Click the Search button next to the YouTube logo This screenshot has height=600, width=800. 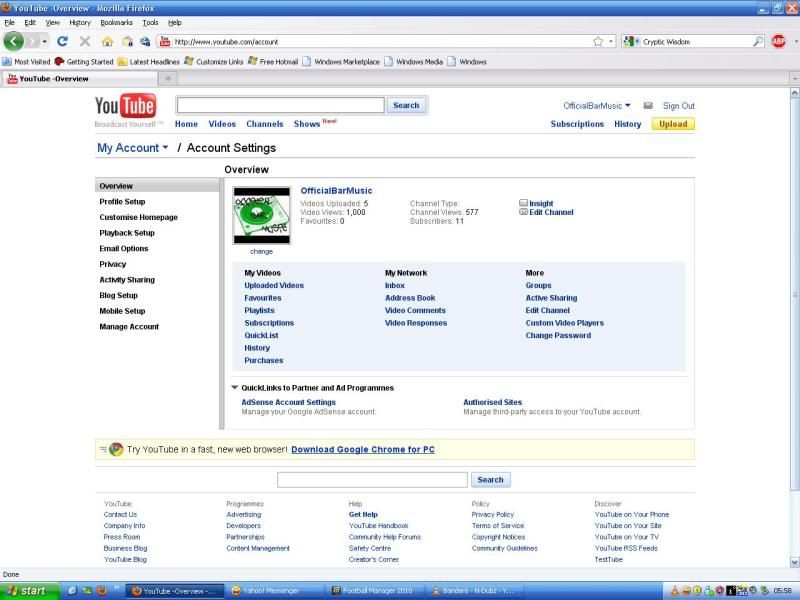tap(406, 106)
